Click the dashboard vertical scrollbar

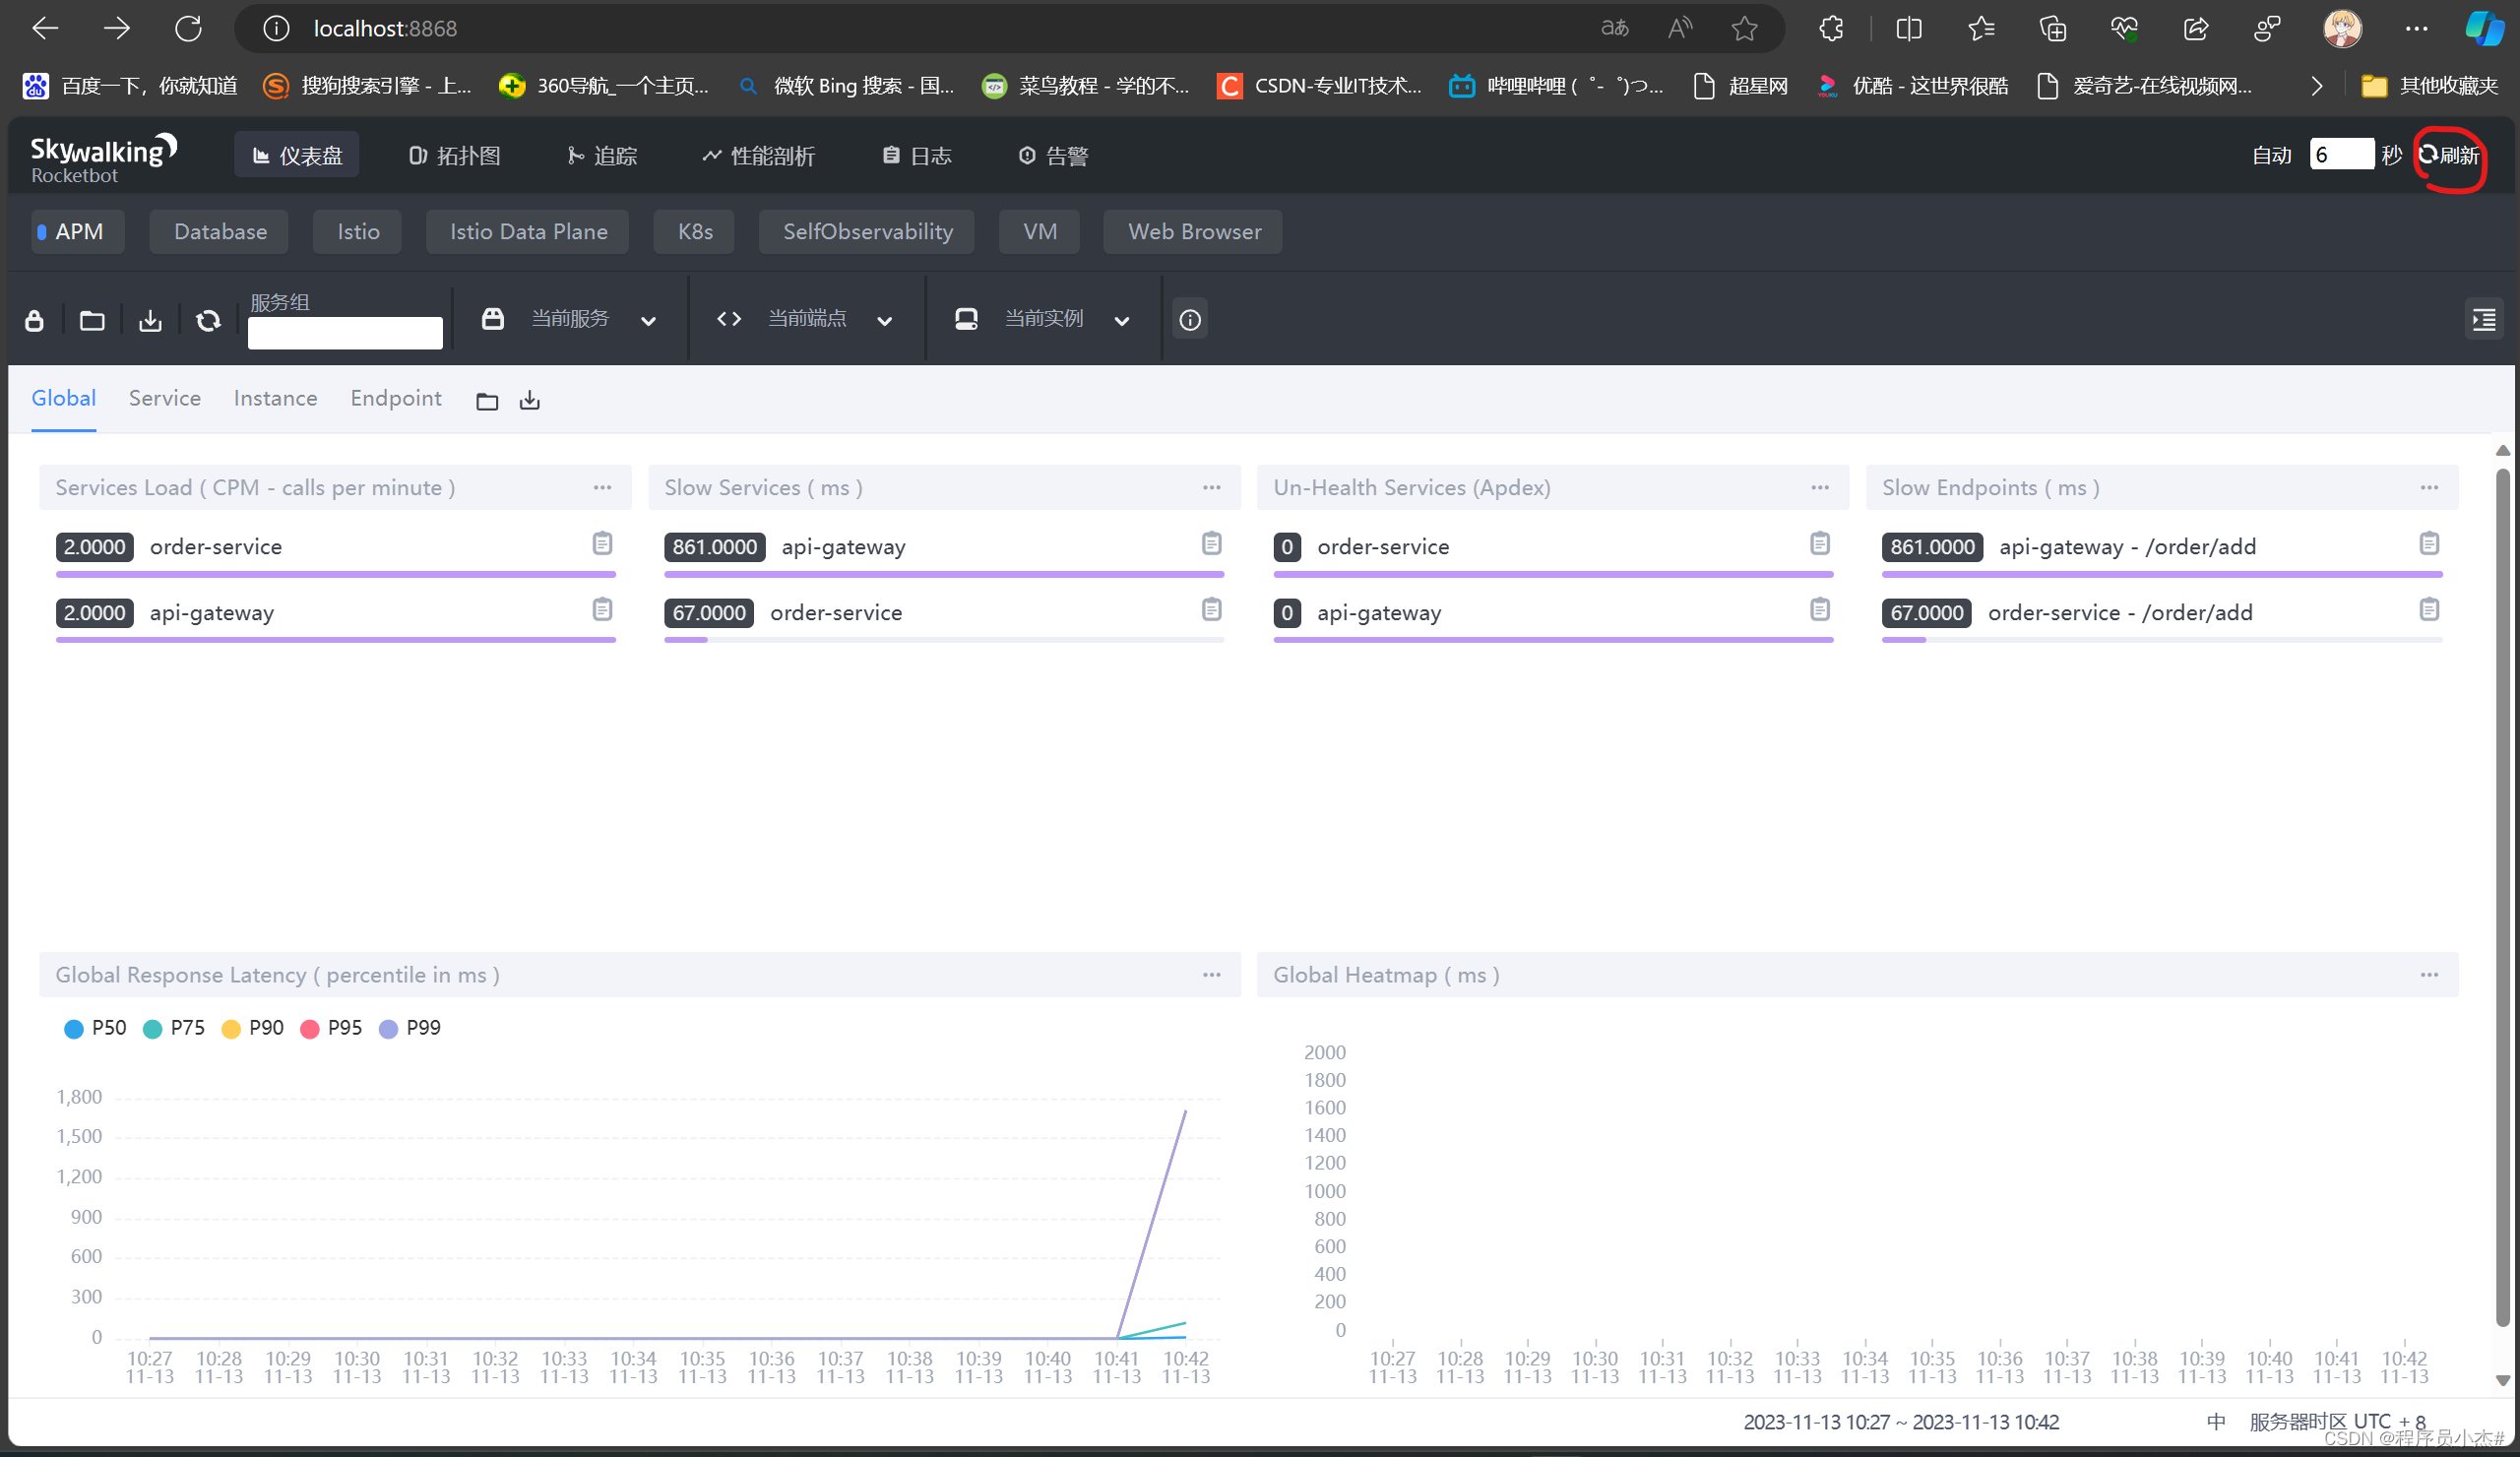pyautogui.click(x=2502, y=900)
